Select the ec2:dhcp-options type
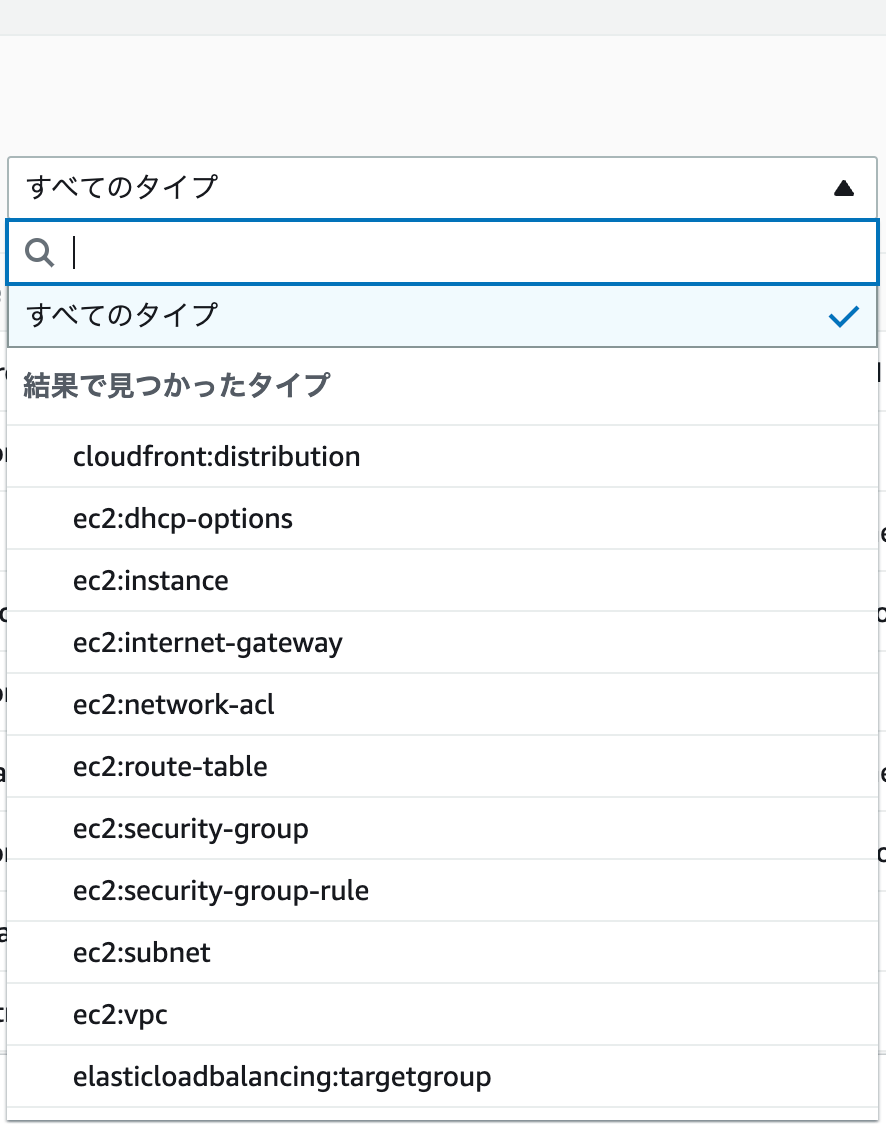886x1126 pixels. coord(442,518)
